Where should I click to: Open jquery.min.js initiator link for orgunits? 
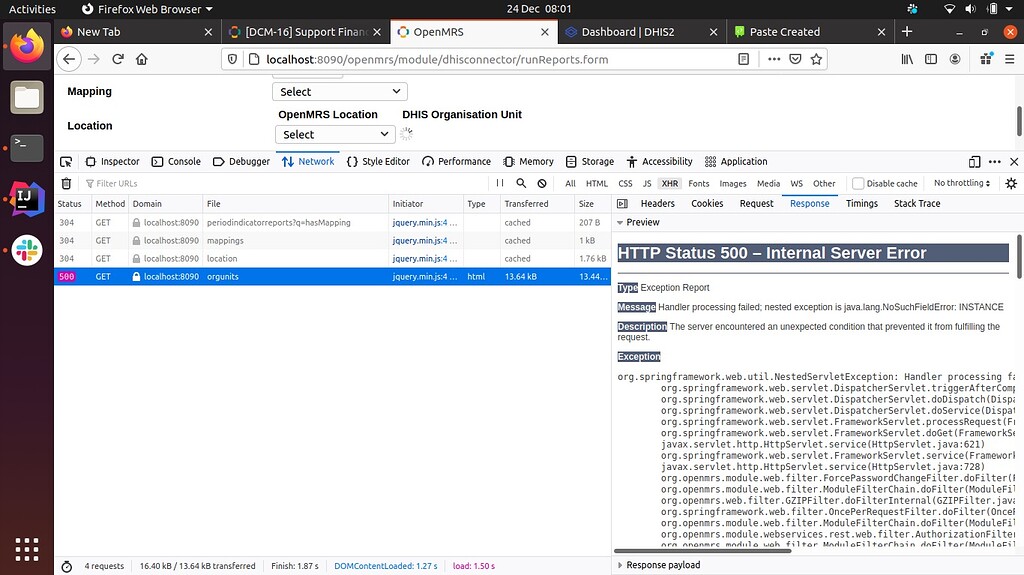pyautogui.click(x=420, y=276)
